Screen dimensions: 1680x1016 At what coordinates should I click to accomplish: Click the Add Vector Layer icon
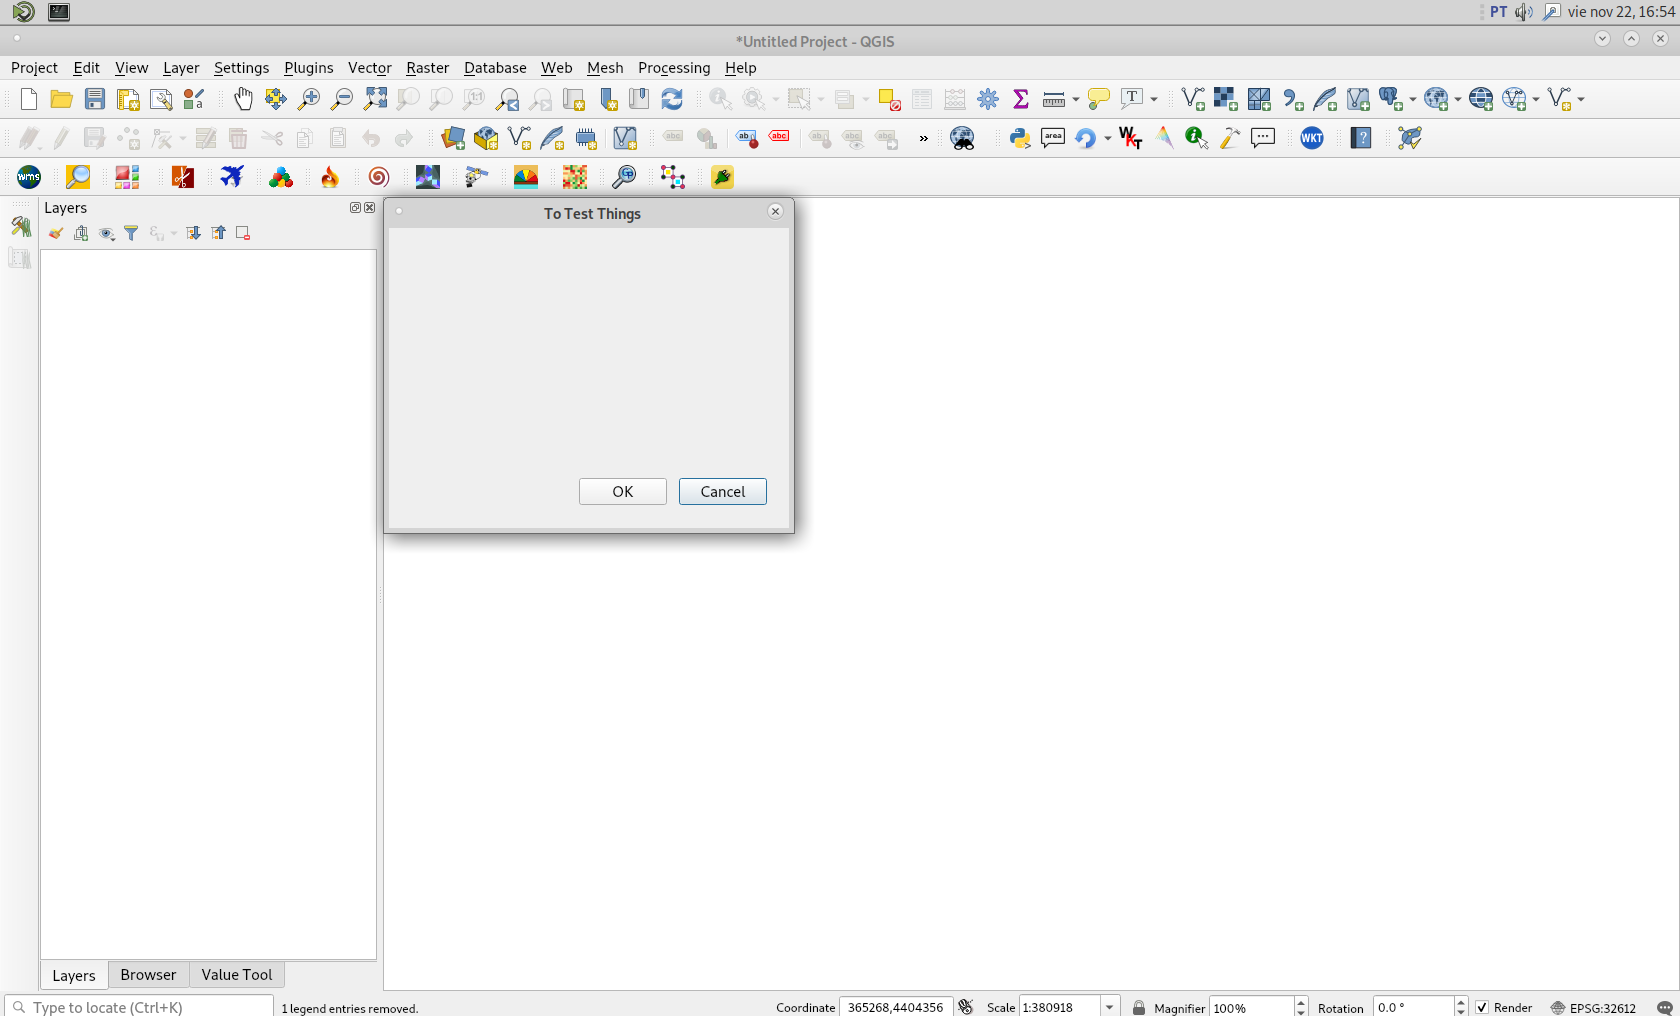tap(1193, 99)
